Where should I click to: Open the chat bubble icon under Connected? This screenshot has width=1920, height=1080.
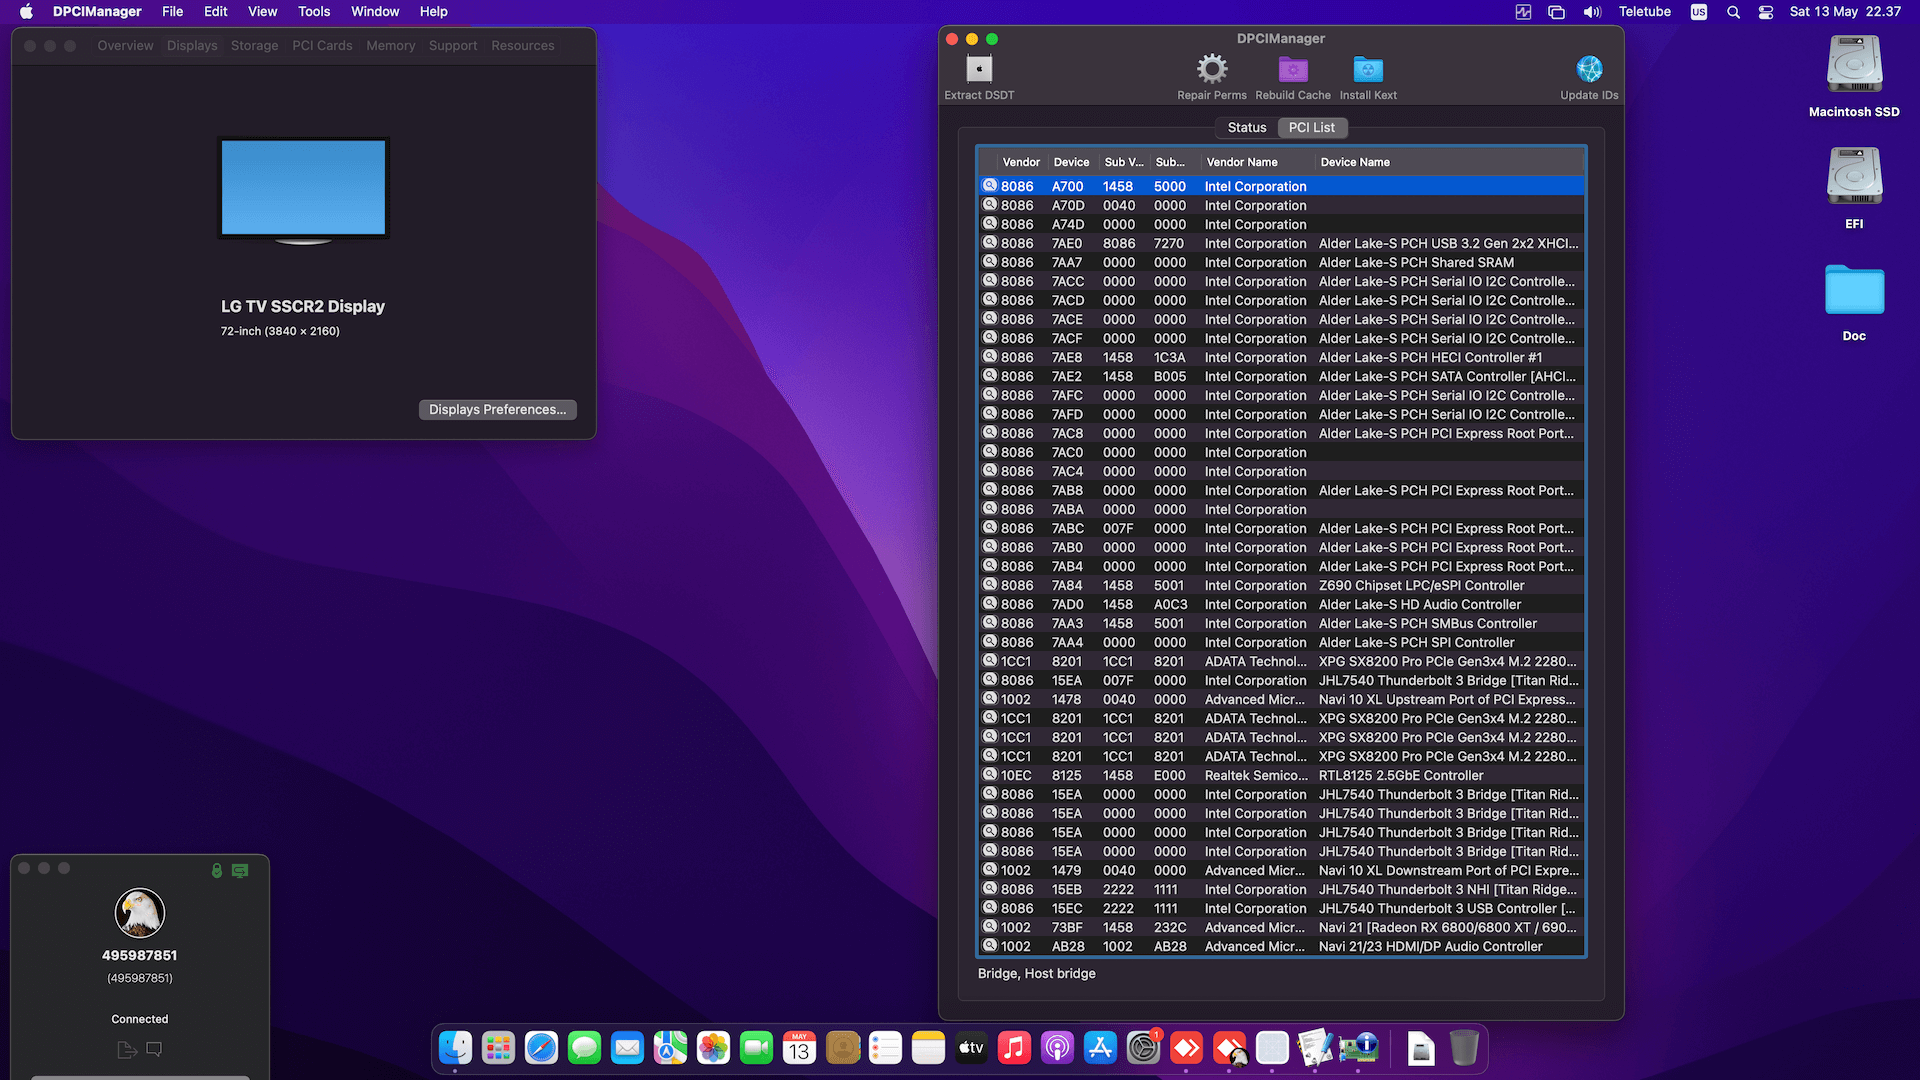coord(154,1049)
